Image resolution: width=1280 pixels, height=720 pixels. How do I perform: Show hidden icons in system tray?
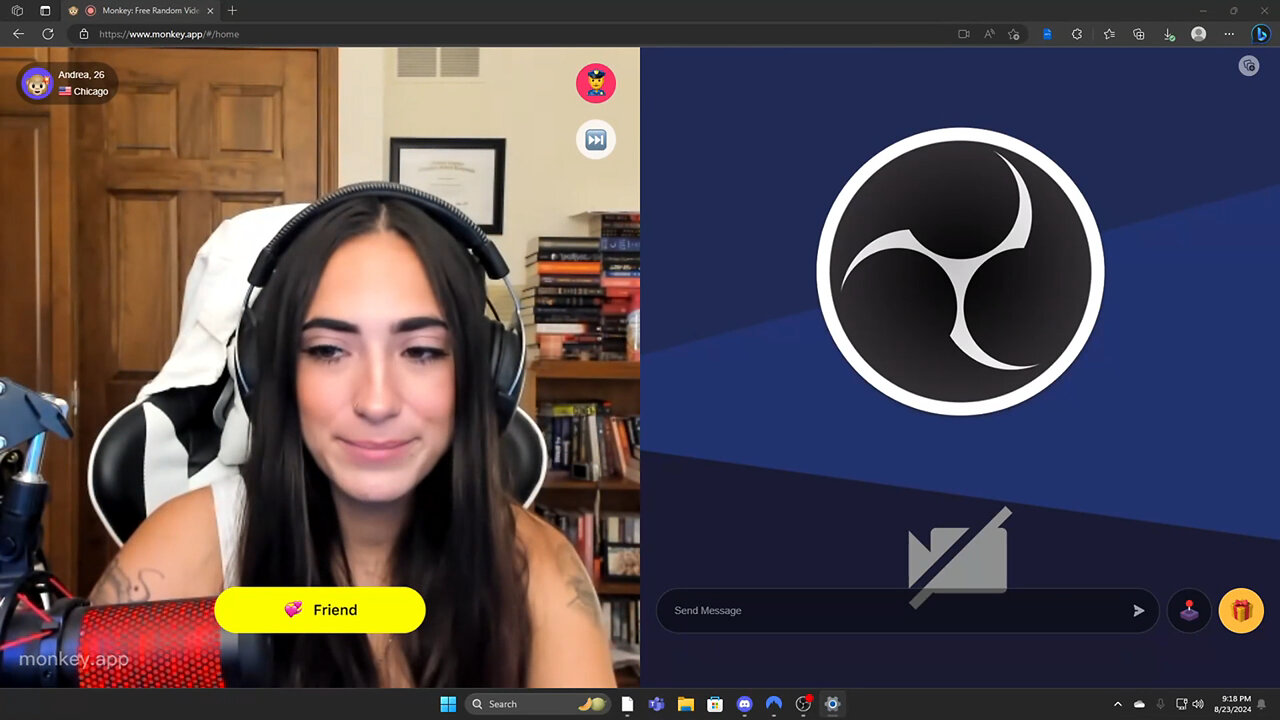(1118, 704)
